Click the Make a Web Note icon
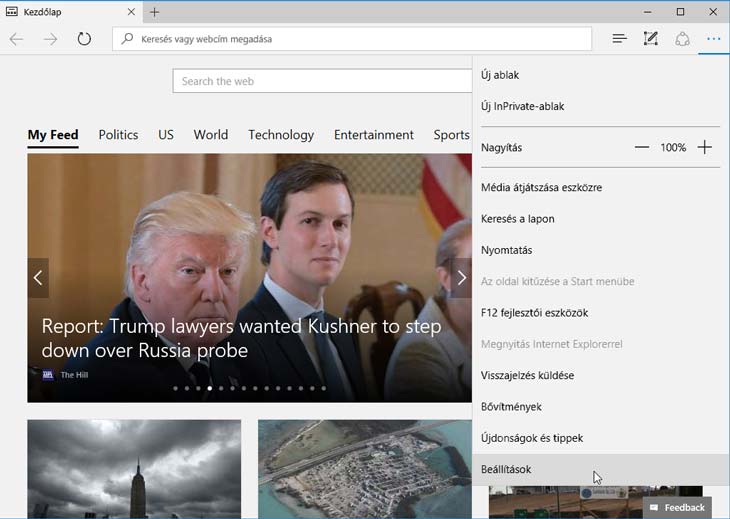 click(x=651, y=39)
